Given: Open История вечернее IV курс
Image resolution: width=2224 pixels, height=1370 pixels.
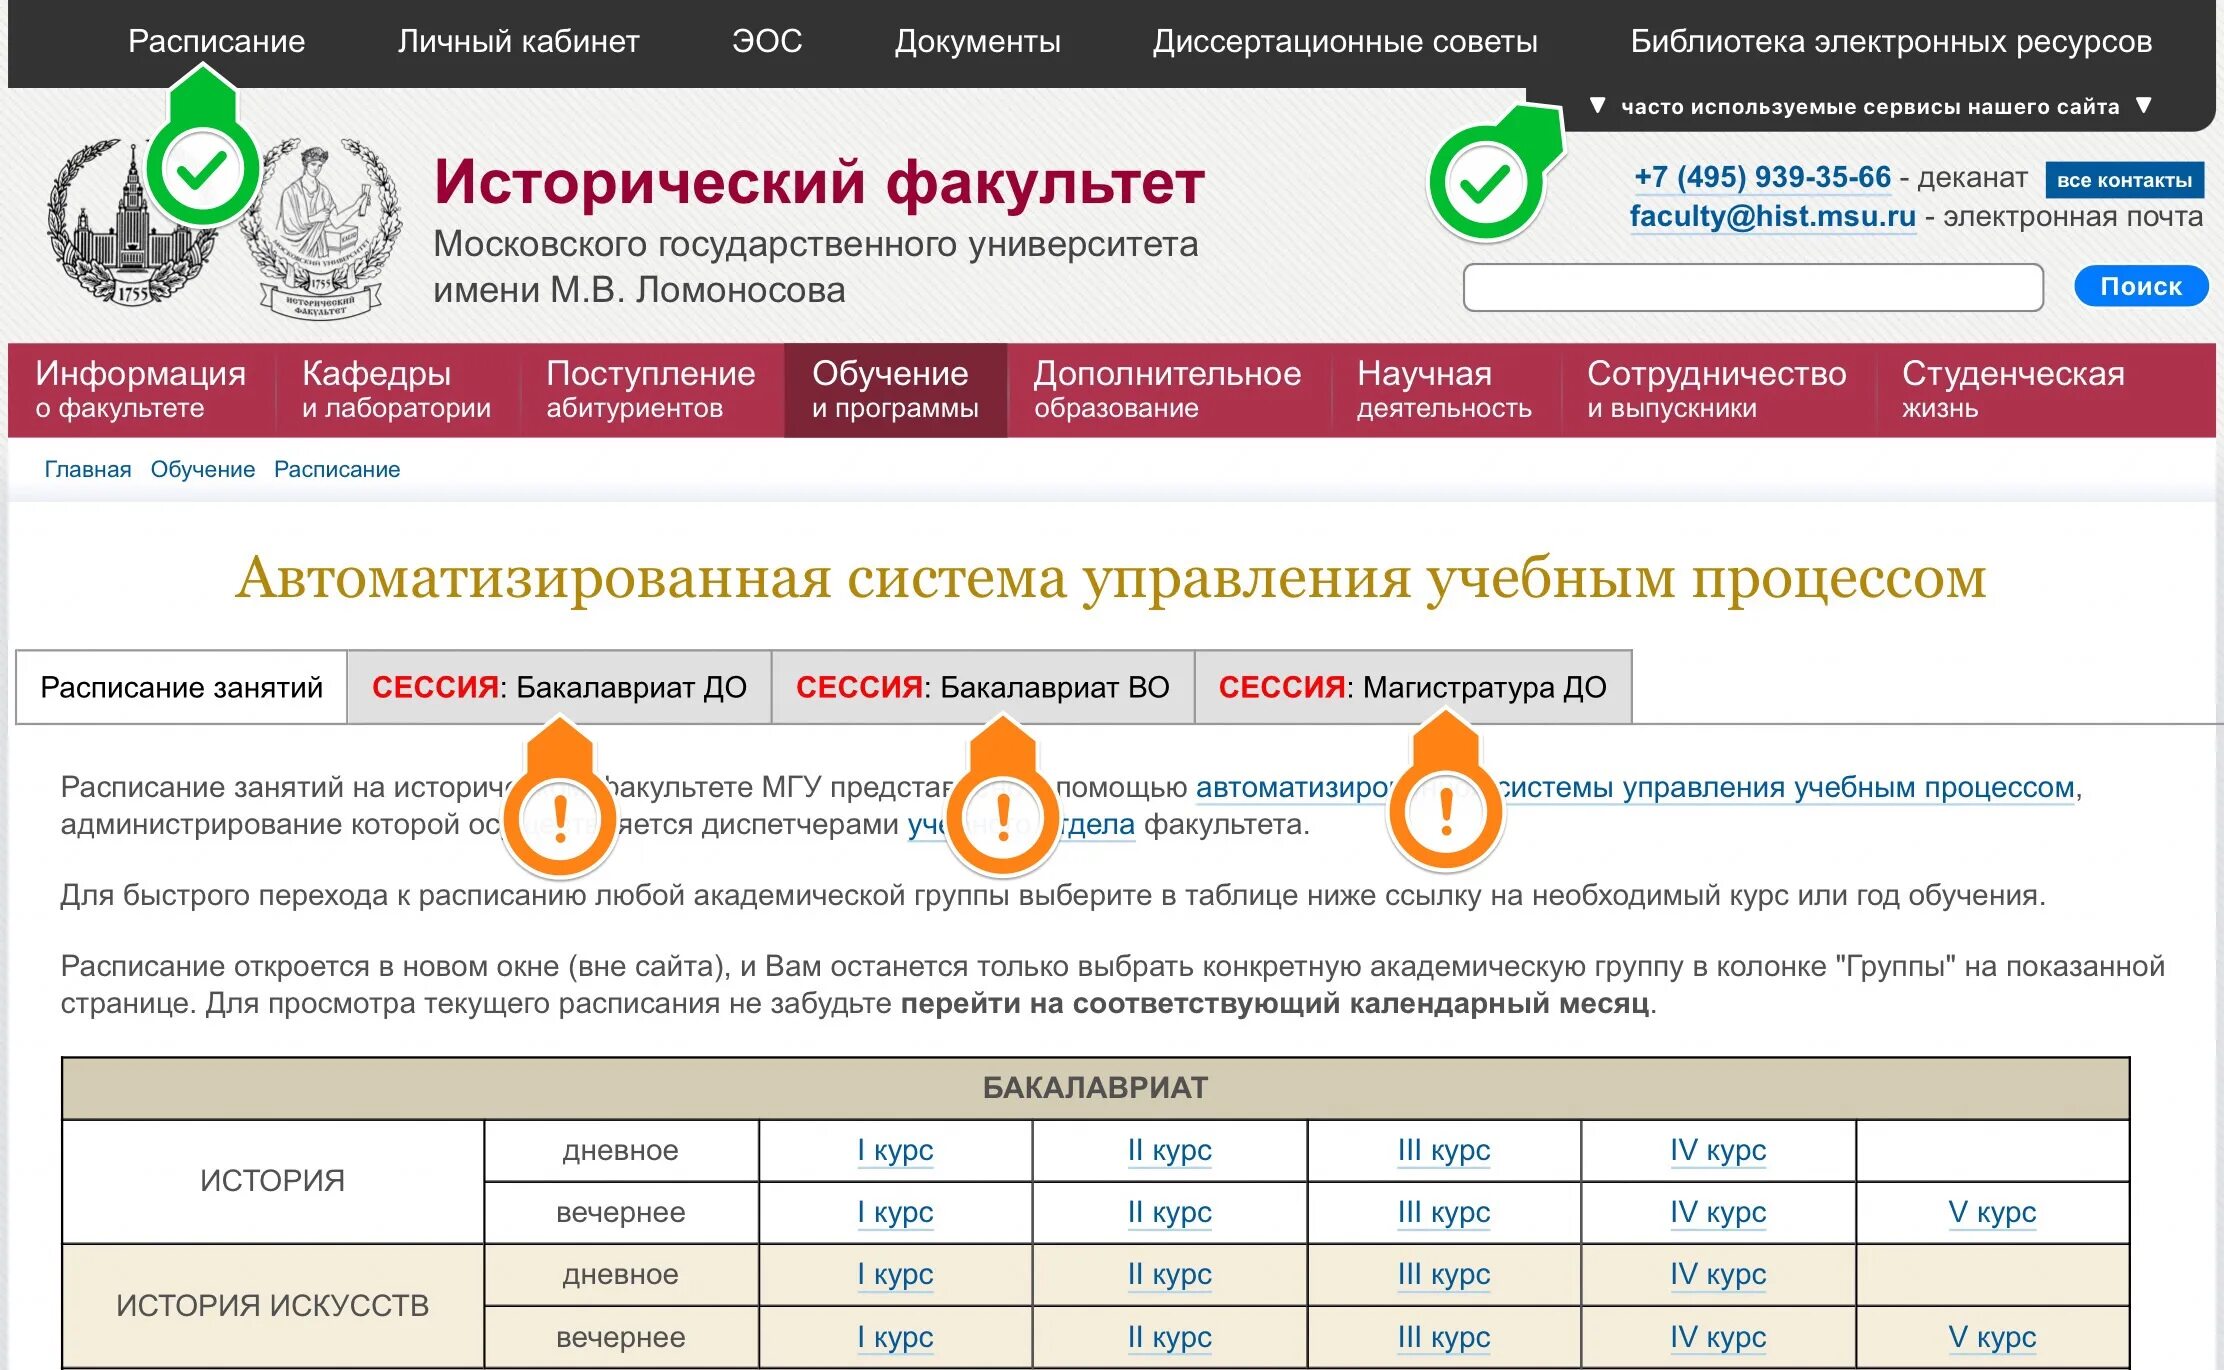Looking at the screenshot, I should tap(1718, 1213).
